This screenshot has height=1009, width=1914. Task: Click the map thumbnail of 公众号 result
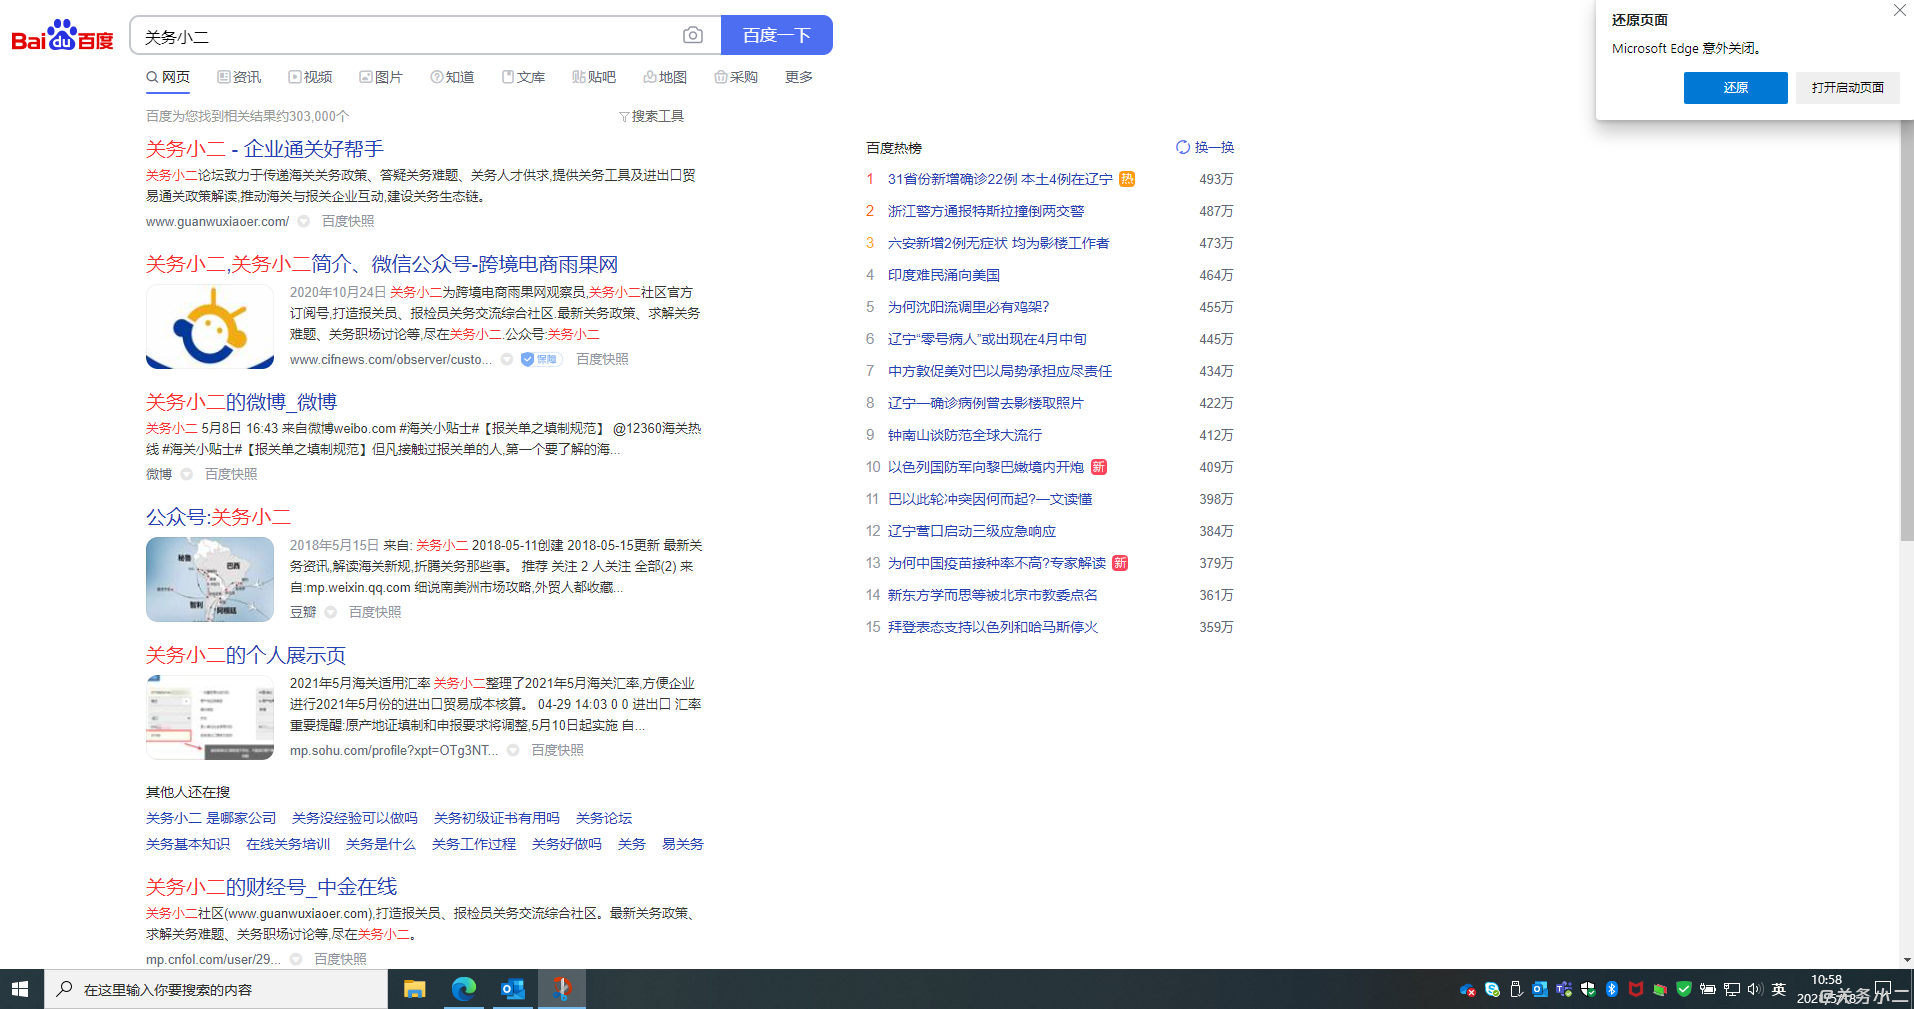(210, 580)
